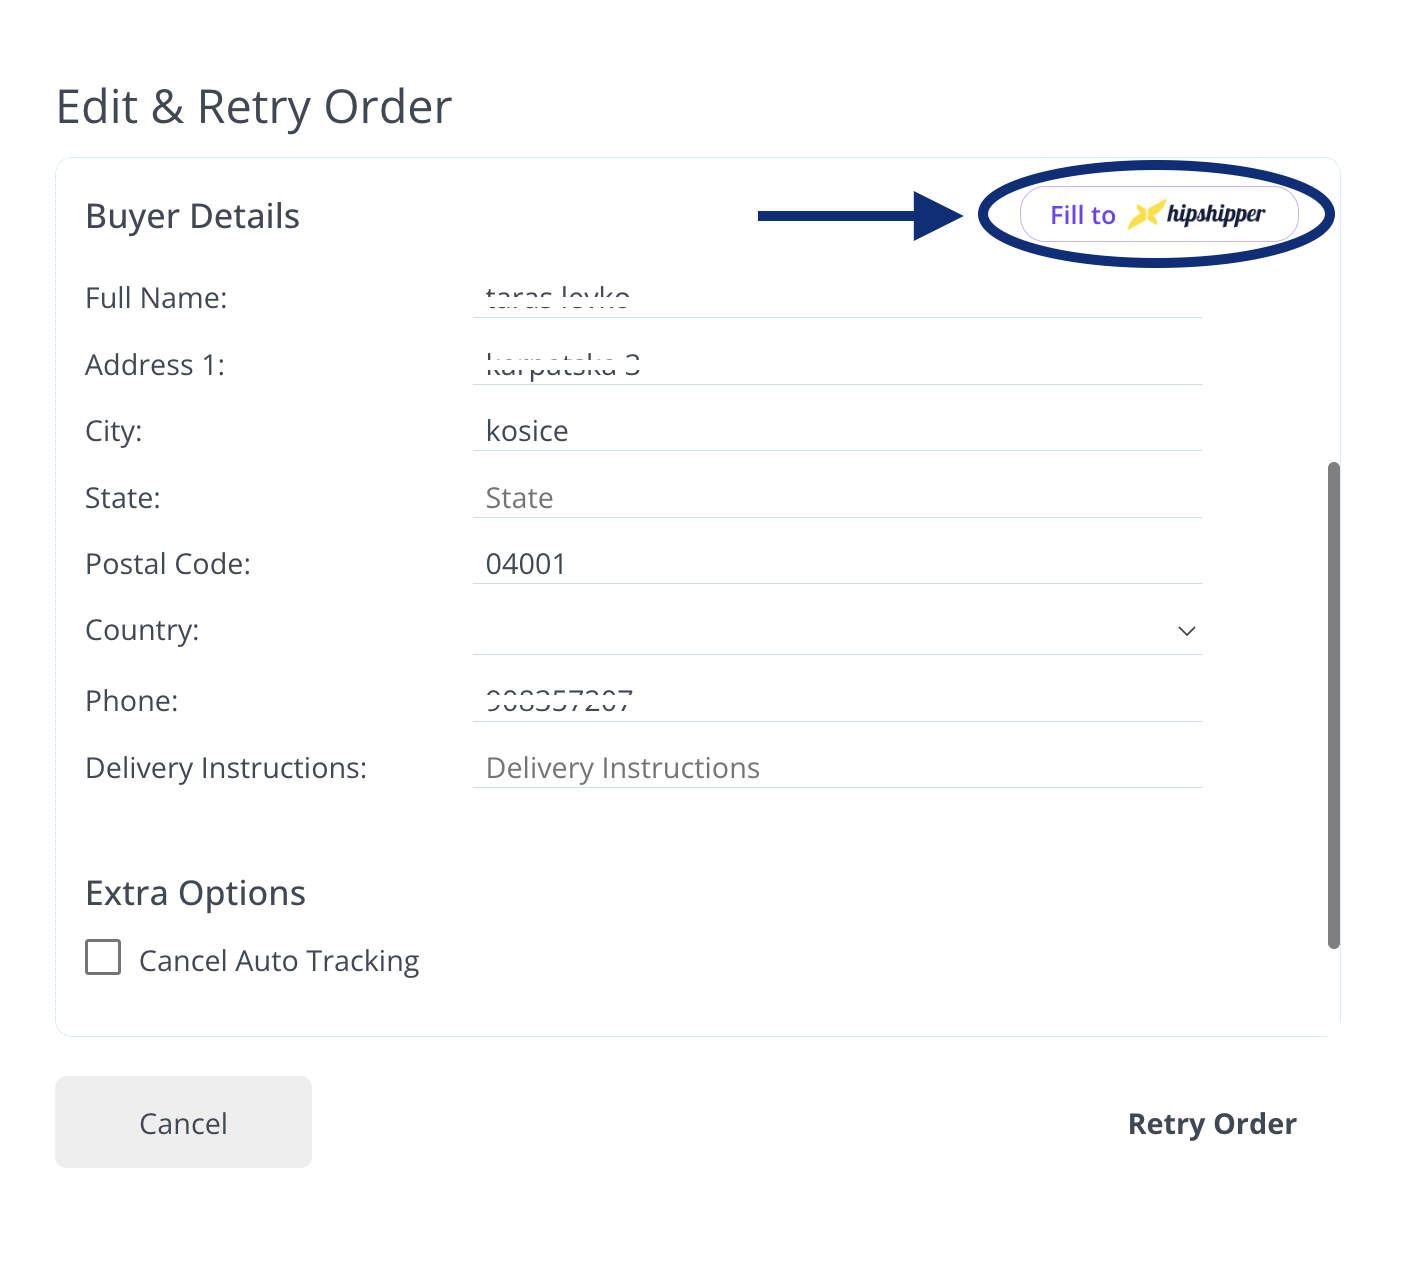Image resolution: width=1402 pixels, height=1264 pixels.
Task: Submit with the Retry Order button
Action: click(x=1211, y=1124)
